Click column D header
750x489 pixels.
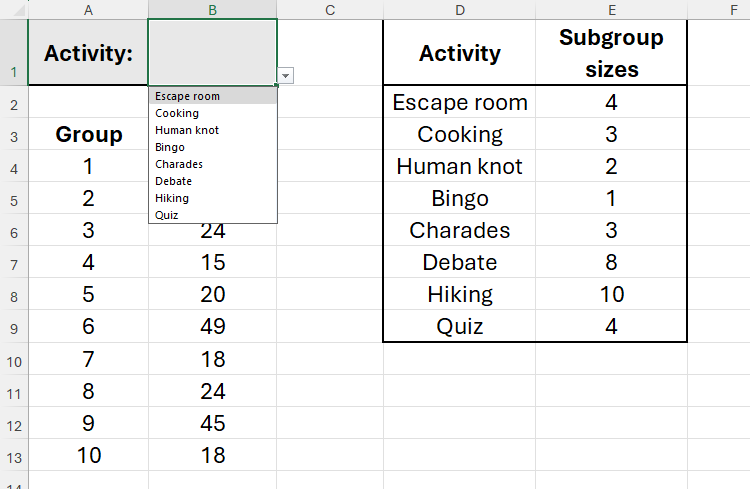tap(459, 9)
